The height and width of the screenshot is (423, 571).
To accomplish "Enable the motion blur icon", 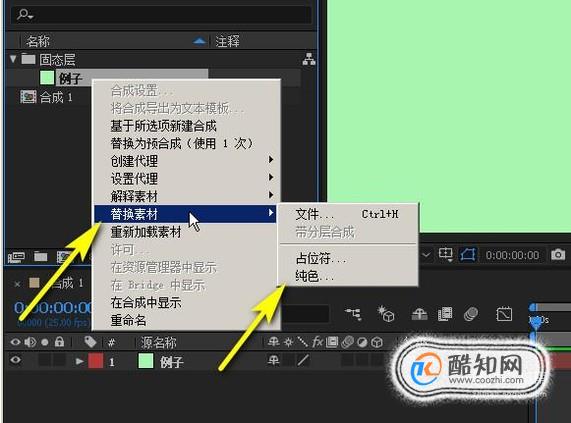I will (471, 314).
